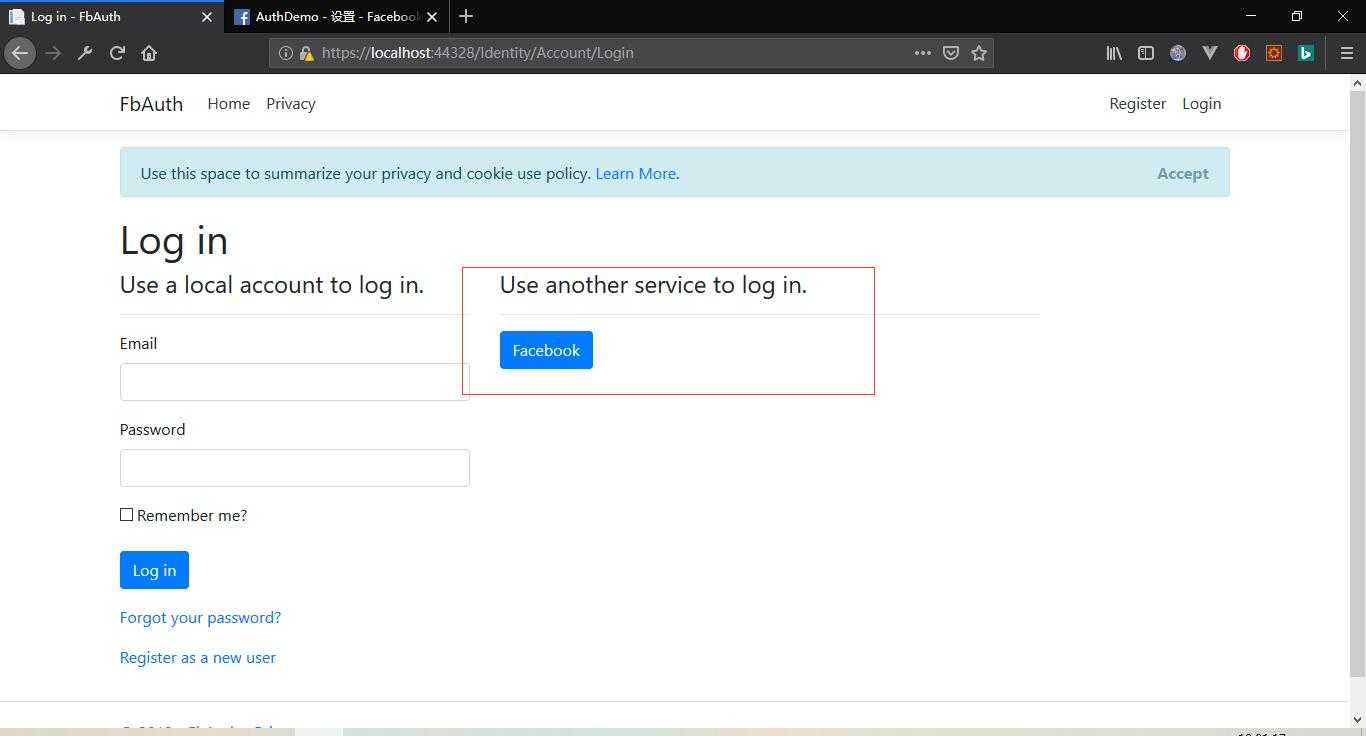Reload the page with the refresh icon
Screen dimensions: 1366x736
(x=117, y=53)
